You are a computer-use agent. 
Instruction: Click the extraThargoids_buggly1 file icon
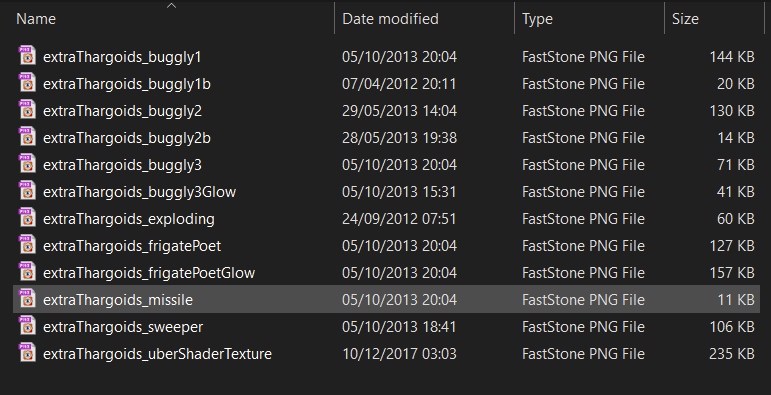click(x=28, y=56)
